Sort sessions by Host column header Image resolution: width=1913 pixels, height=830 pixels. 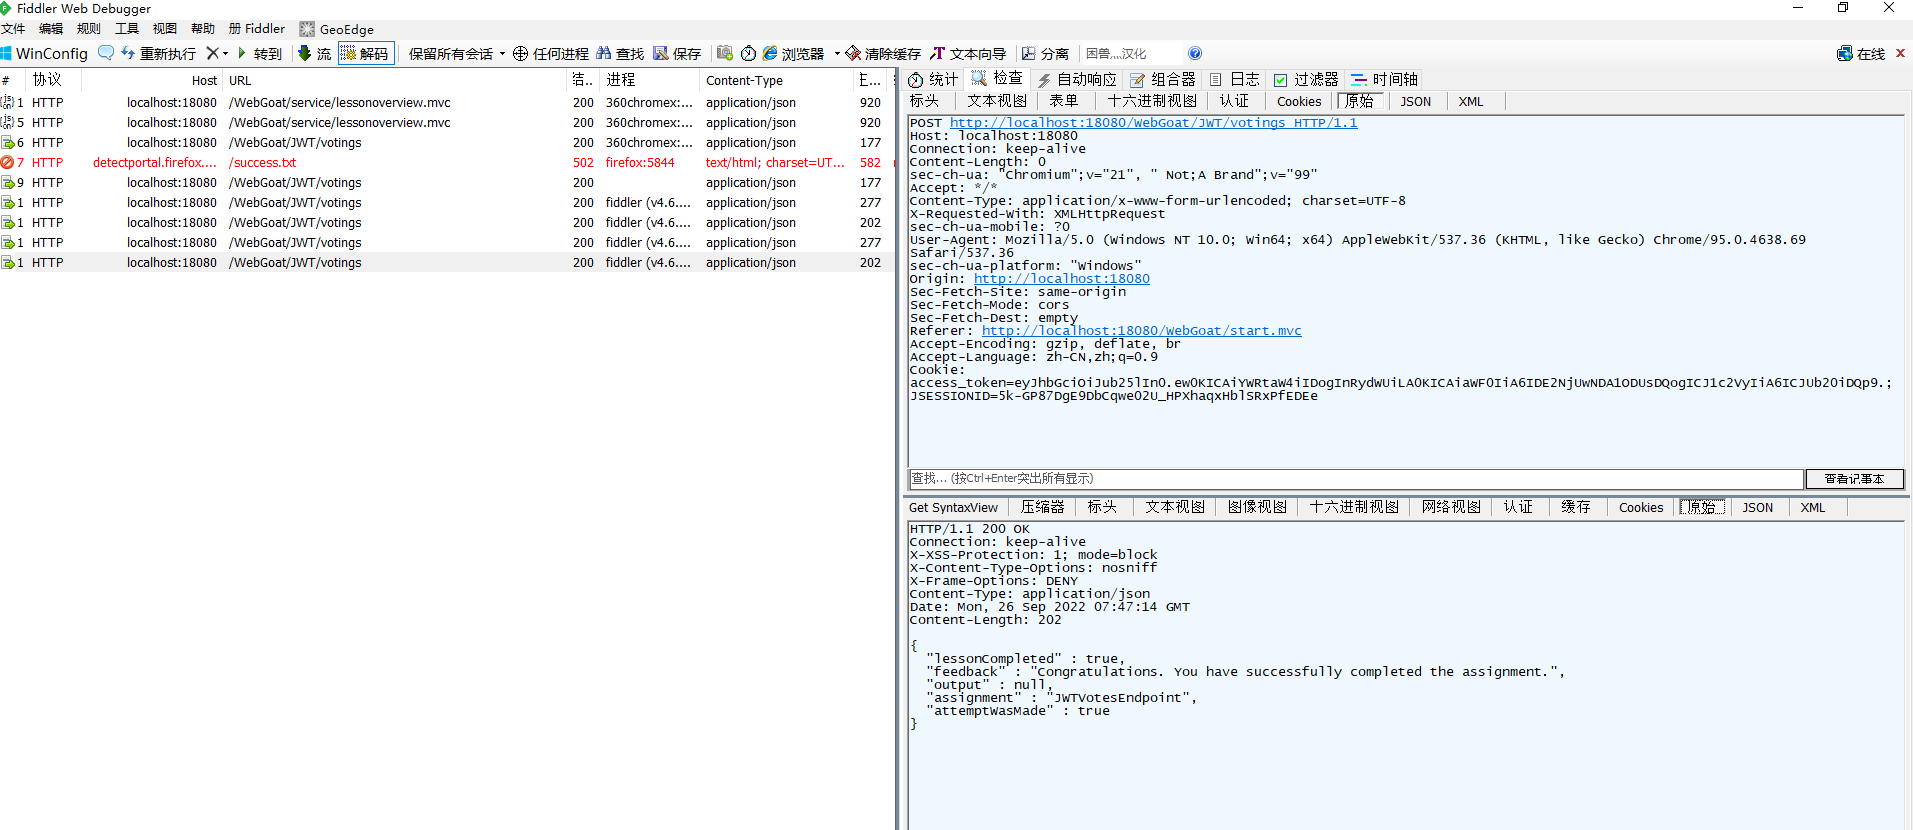(x=153, y=80)
